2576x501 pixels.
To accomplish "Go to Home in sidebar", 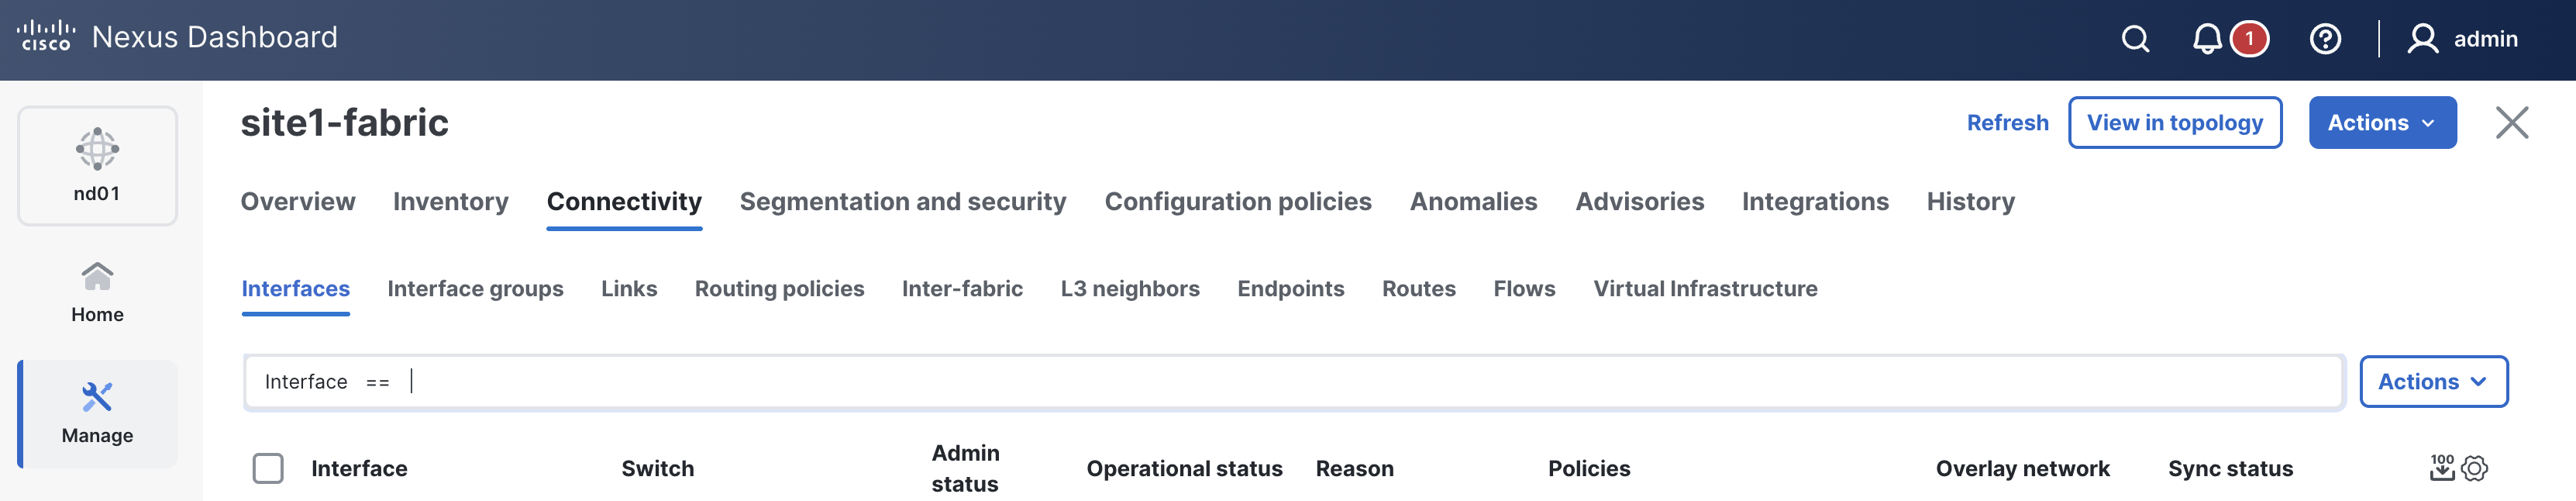I will click(x=97, y=292).
